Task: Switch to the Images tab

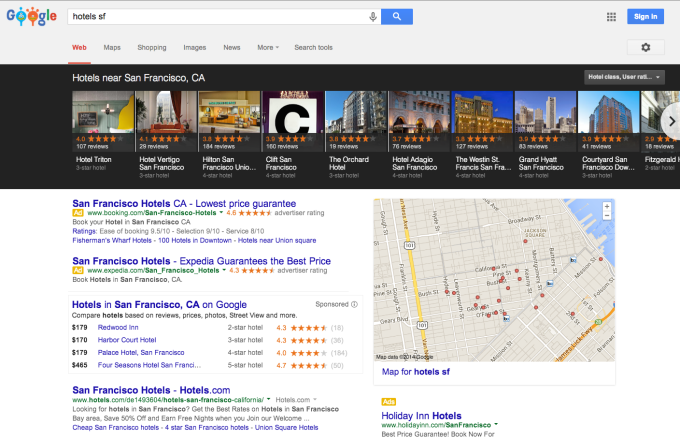Action: click(x=195, y=48)
